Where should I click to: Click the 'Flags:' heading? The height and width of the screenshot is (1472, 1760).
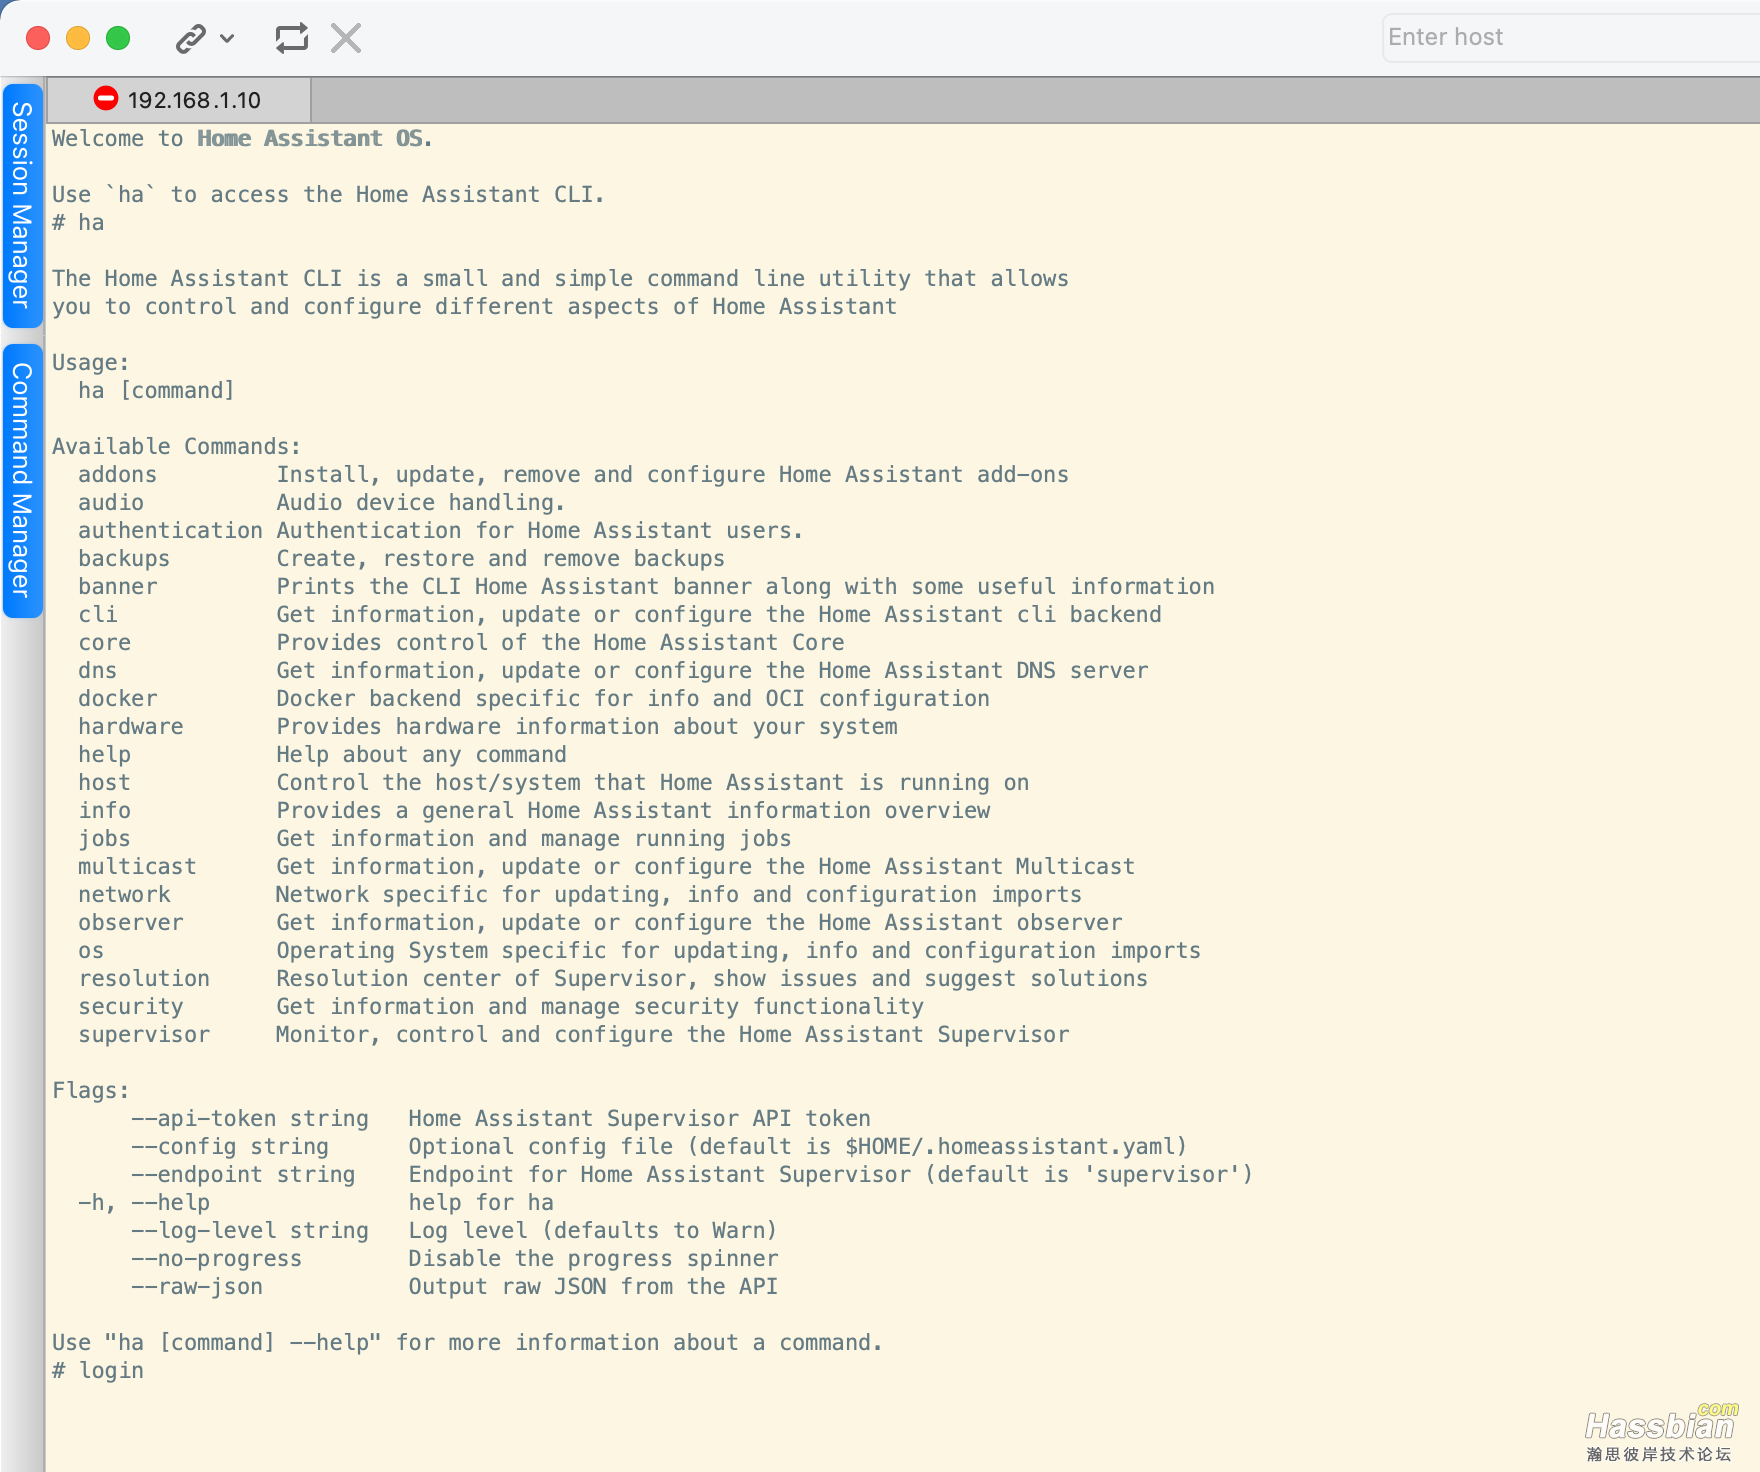click(91, 1091)
